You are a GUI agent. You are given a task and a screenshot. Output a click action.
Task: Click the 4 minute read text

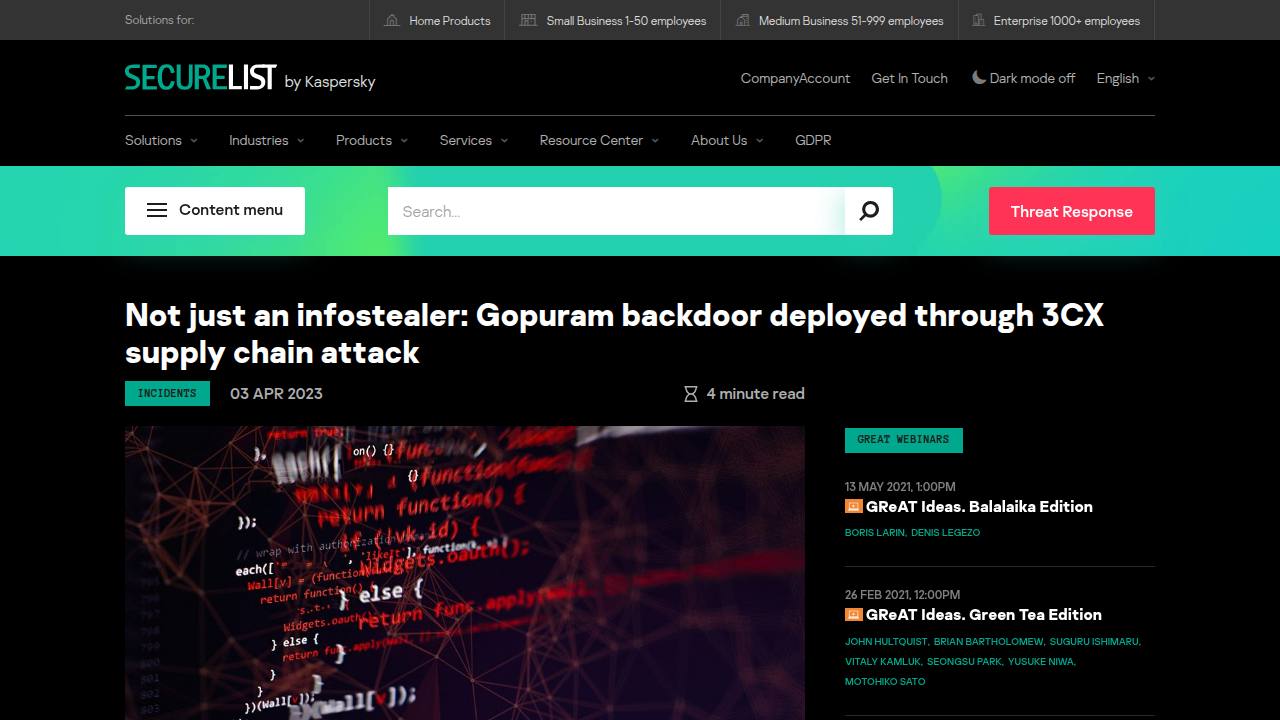tap(756, 394)
